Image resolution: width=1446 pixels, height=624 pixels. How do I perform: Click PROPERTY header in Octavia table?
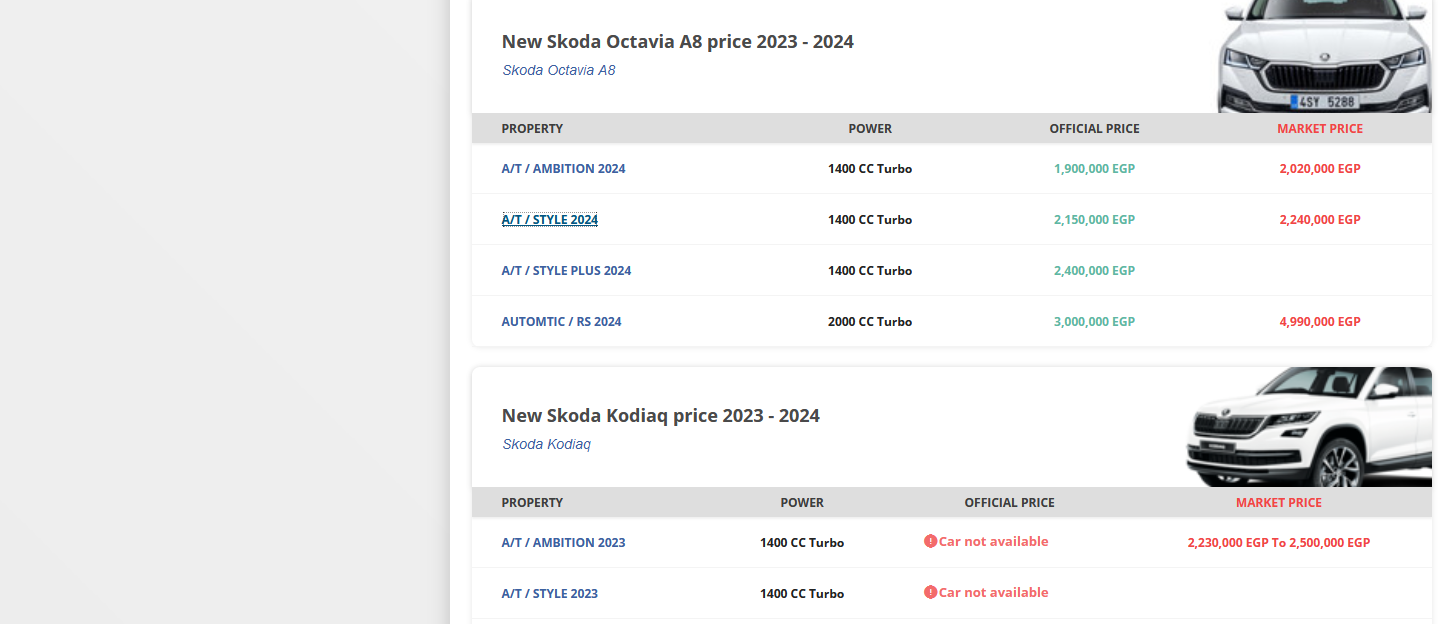(x=532, y=129)
